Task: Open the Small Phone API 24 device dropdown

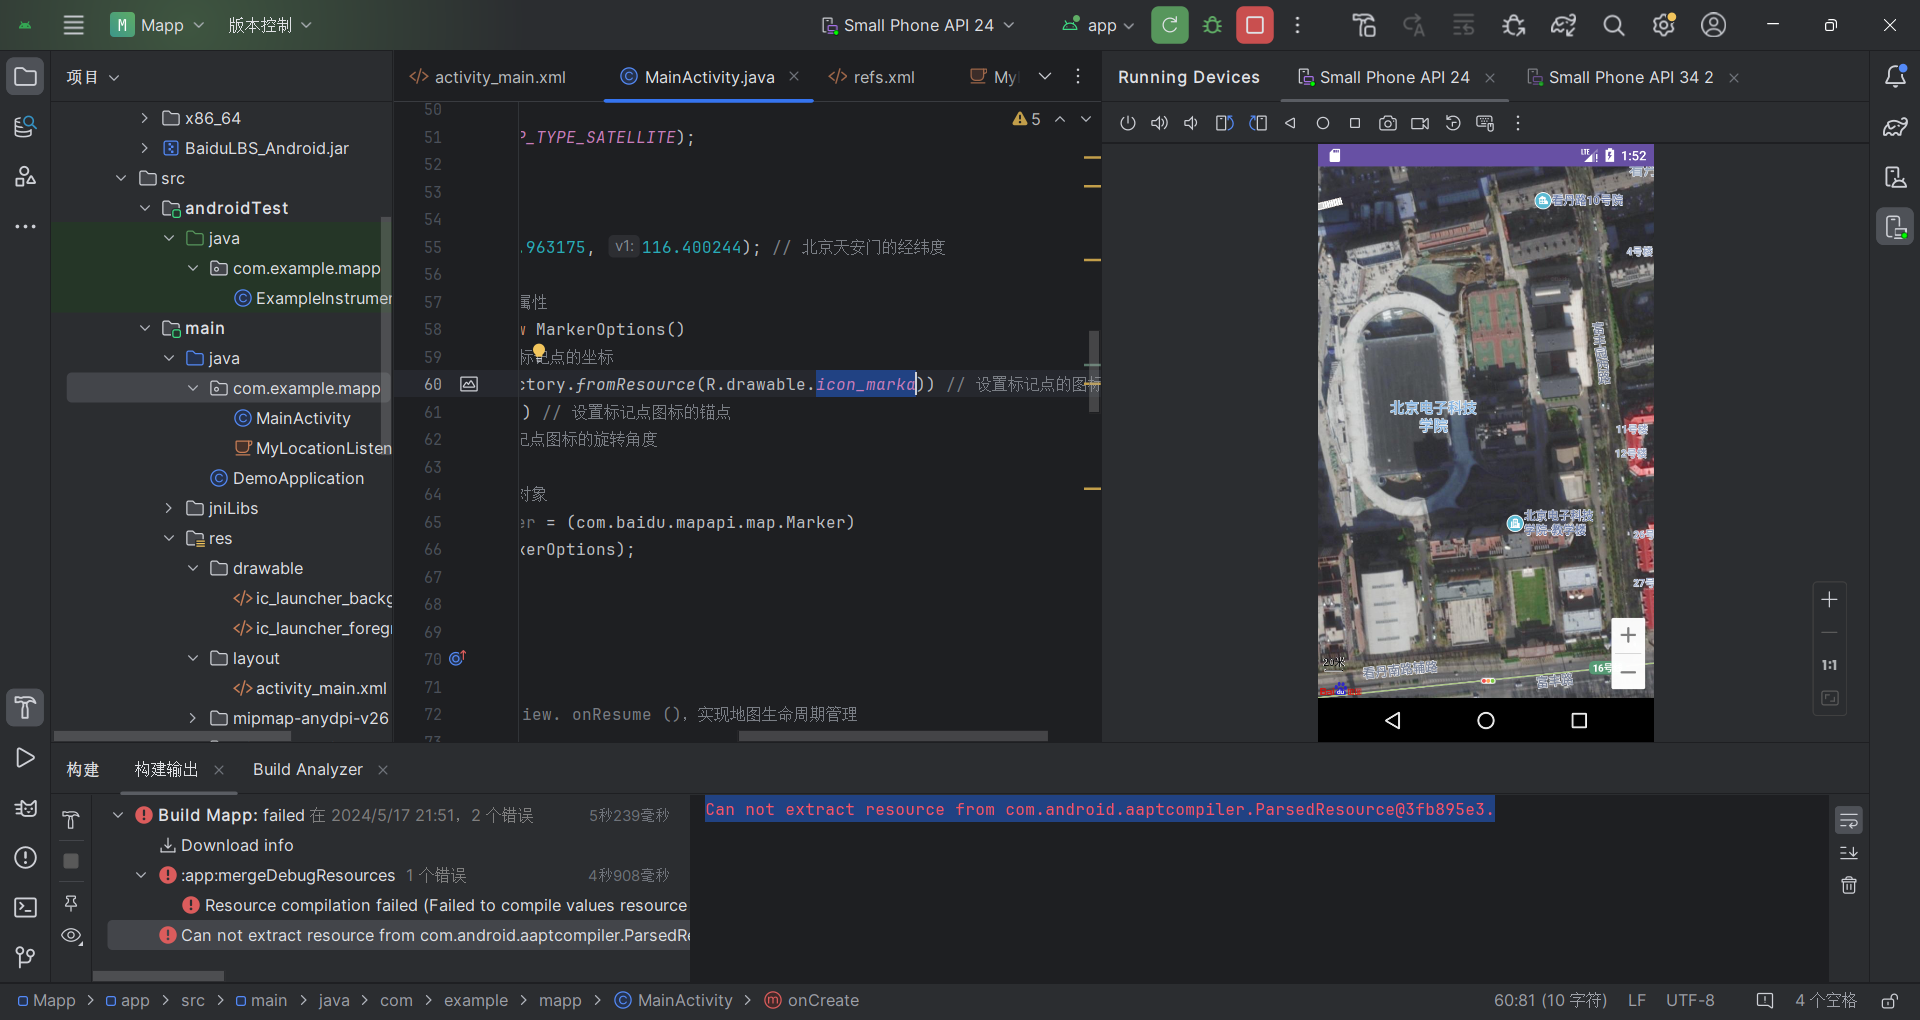Action: pyautogui.click(x=918, y=25)
